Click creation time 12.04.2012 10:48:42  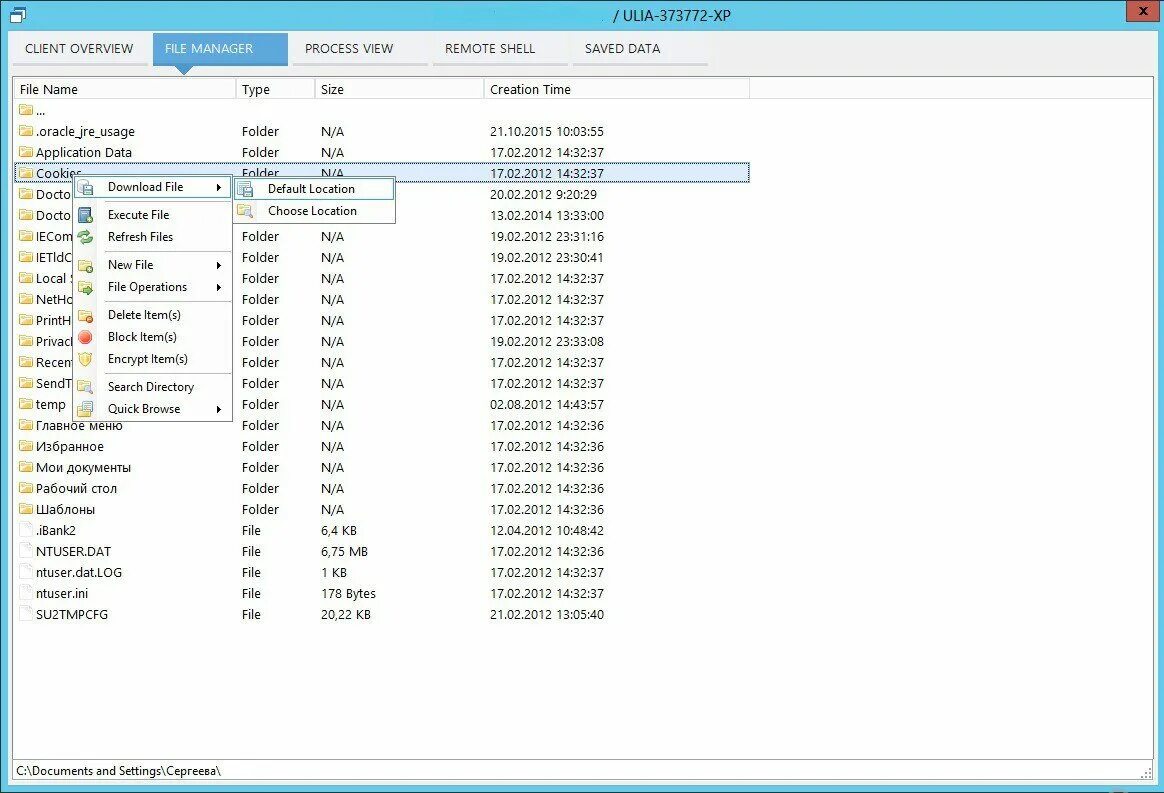pyautogui.click(x=547, y=531)
